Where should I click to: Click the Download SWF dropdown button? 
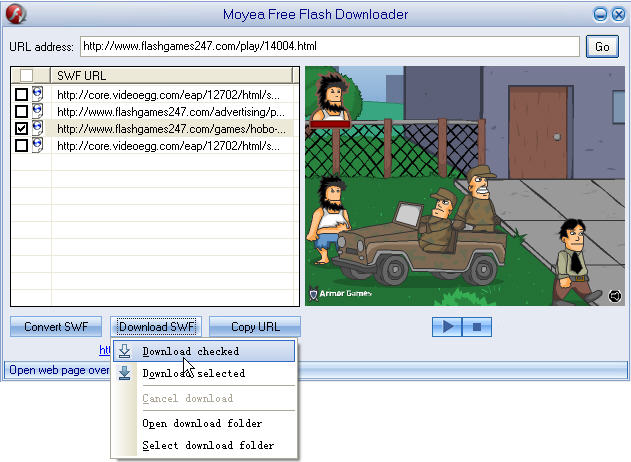157,327
